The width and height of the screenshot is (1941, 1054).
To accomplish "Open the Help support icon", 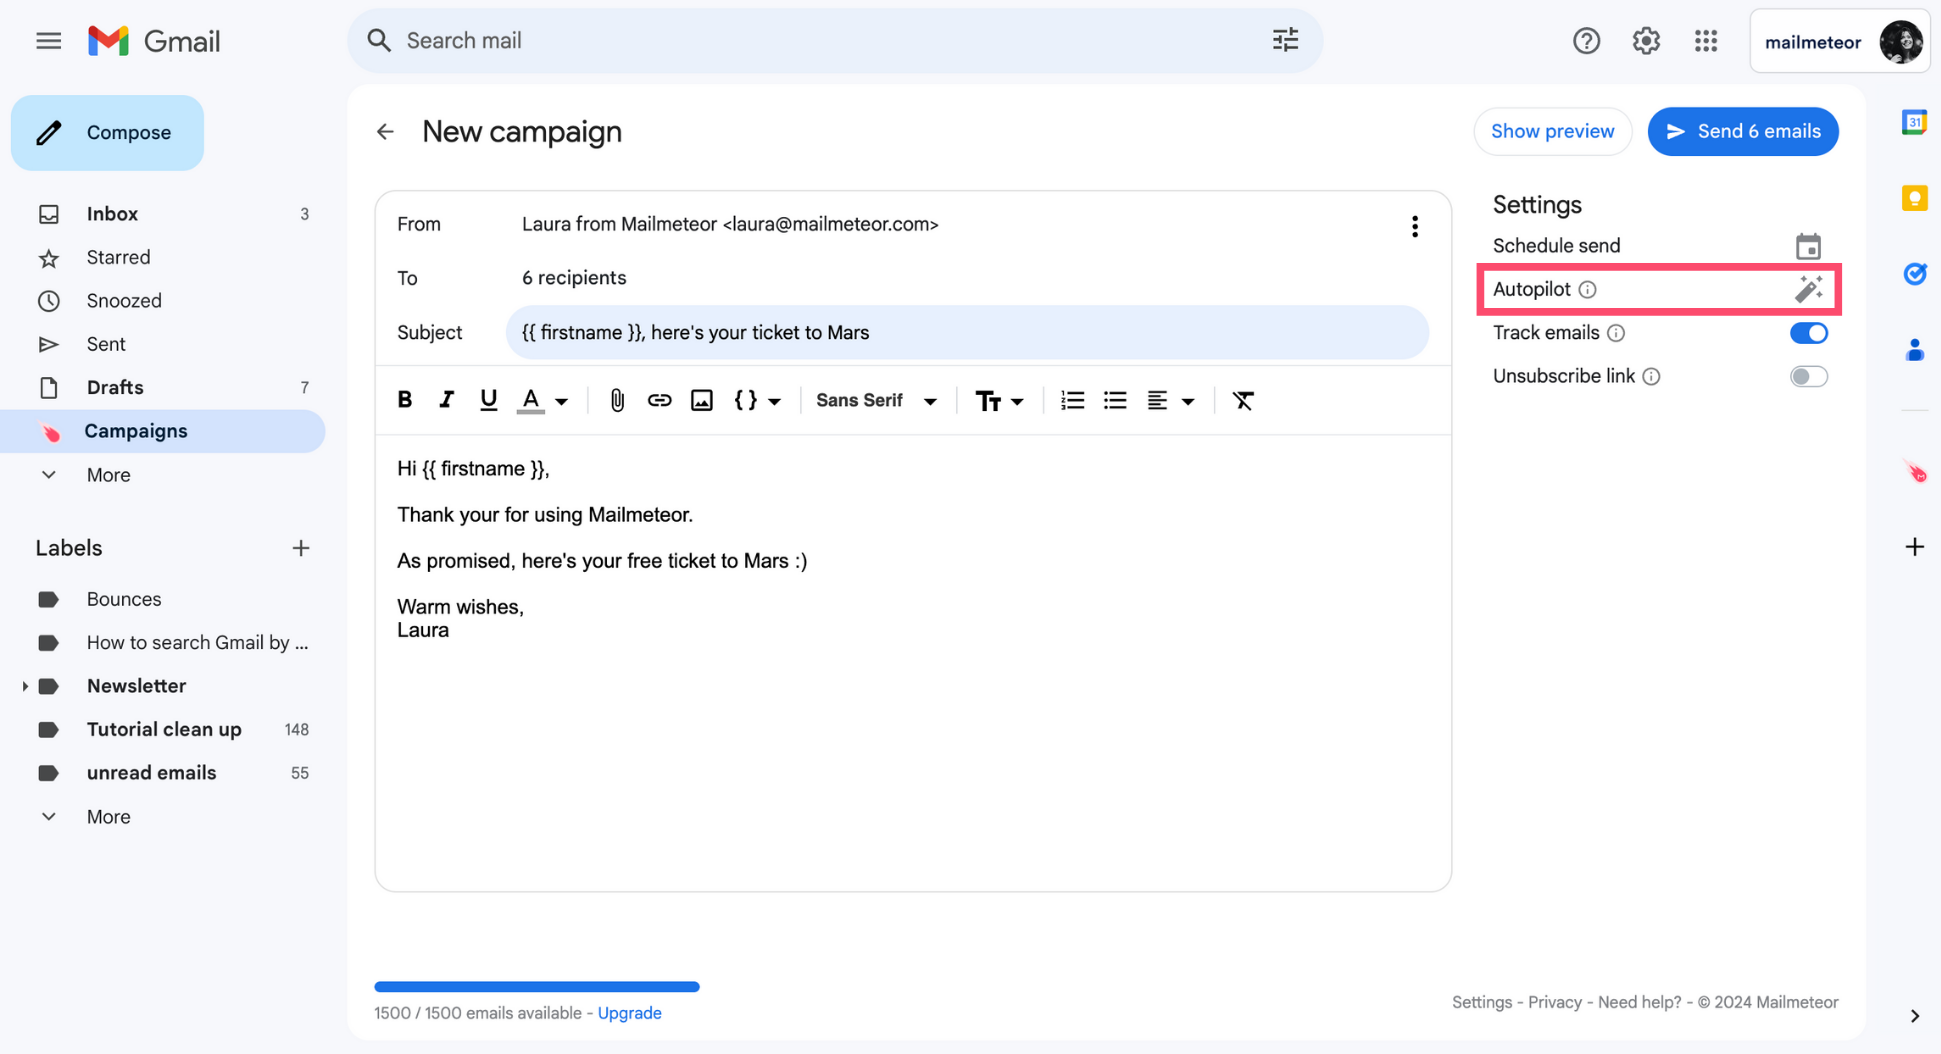I will tap(1586, 41).
